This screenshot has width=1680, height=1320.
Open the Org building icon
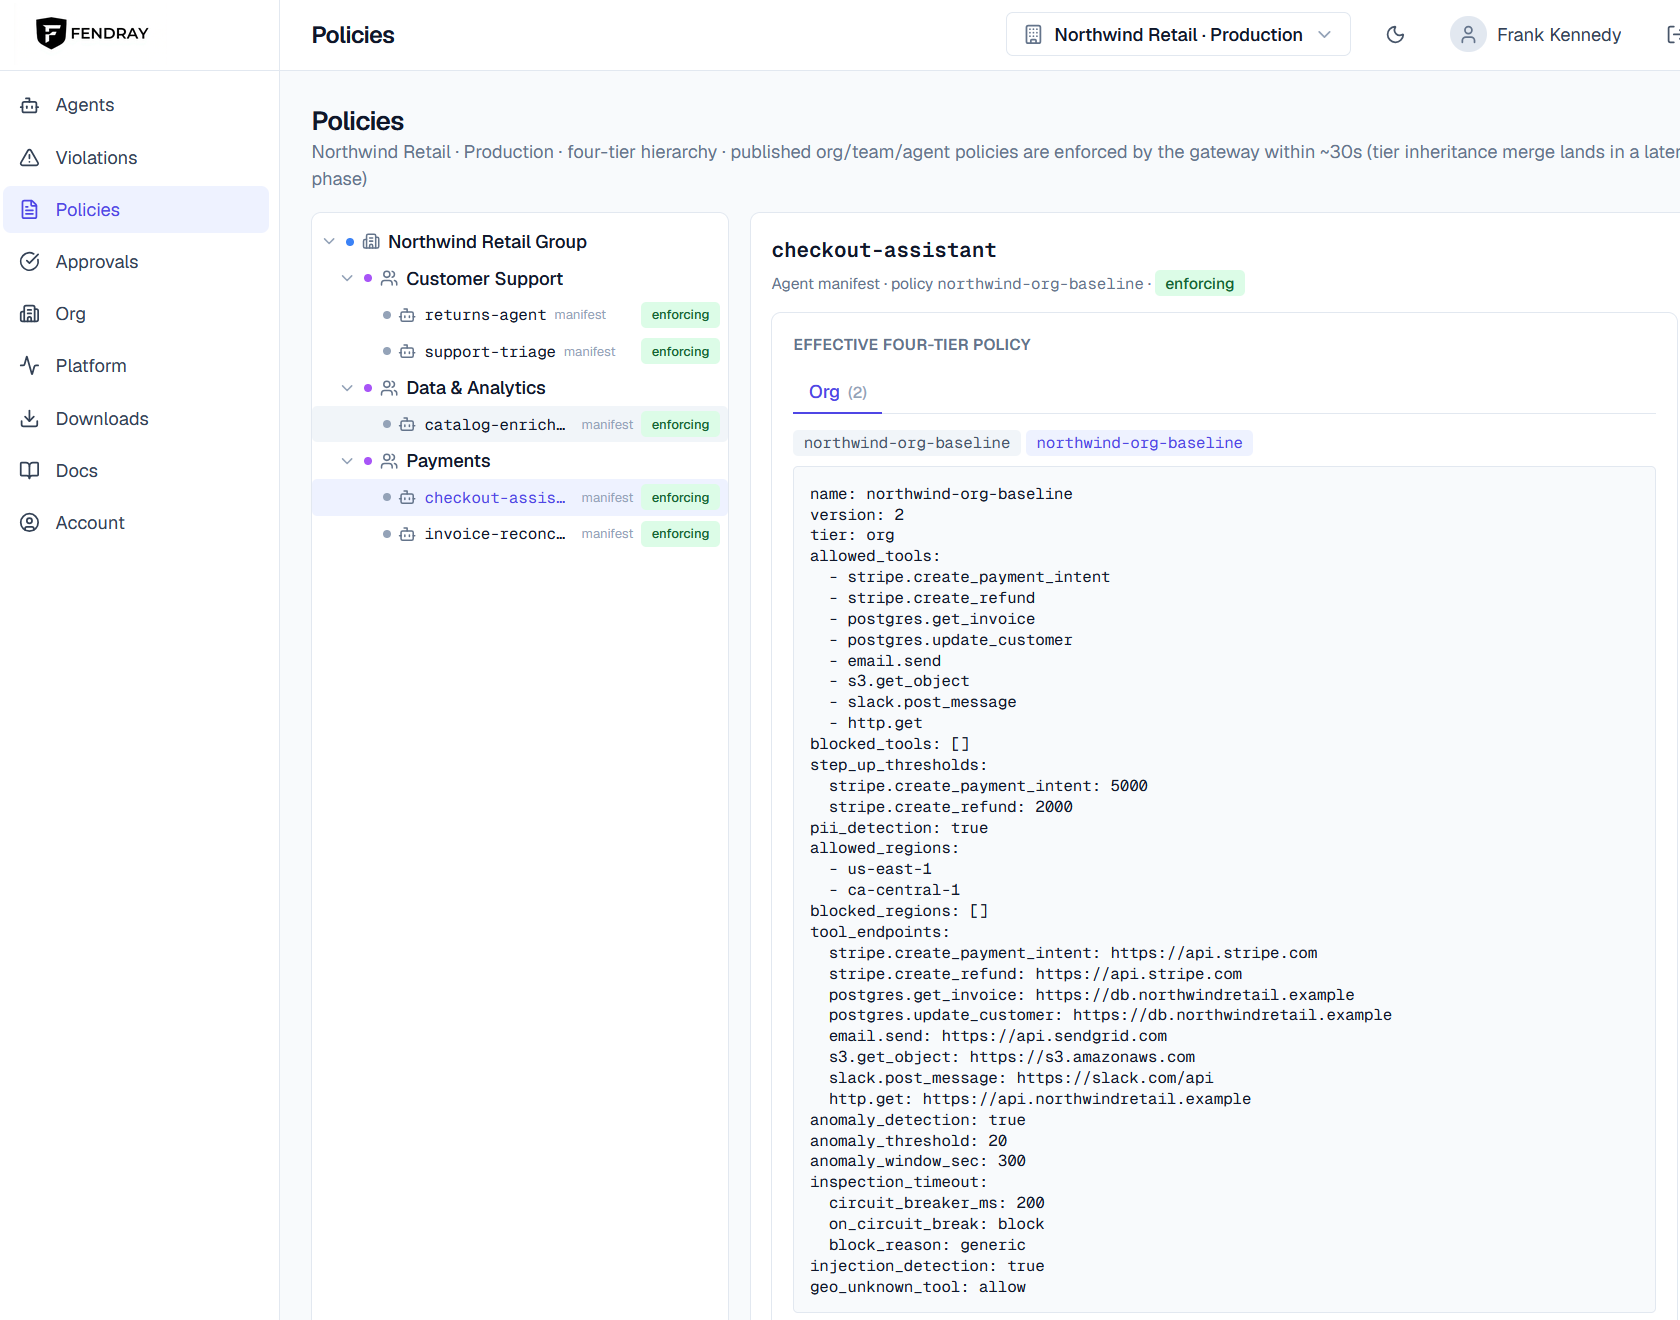point(30,313)
